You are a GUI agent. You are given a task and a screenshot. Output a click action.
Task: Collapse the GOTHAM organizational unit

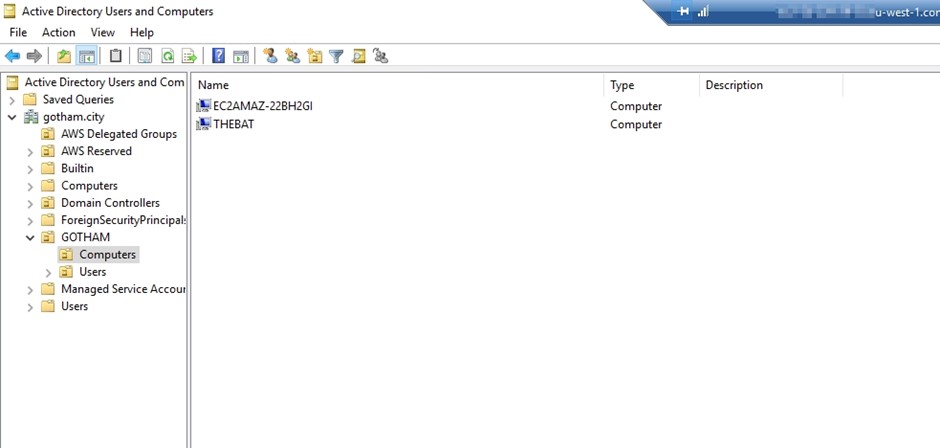pyautogui.click(x=31, y=238)
